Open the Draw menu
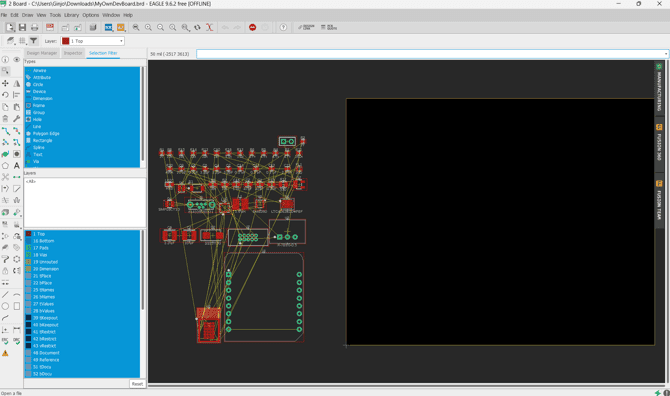Screen dimensions: 670x396 coord(27,15)
